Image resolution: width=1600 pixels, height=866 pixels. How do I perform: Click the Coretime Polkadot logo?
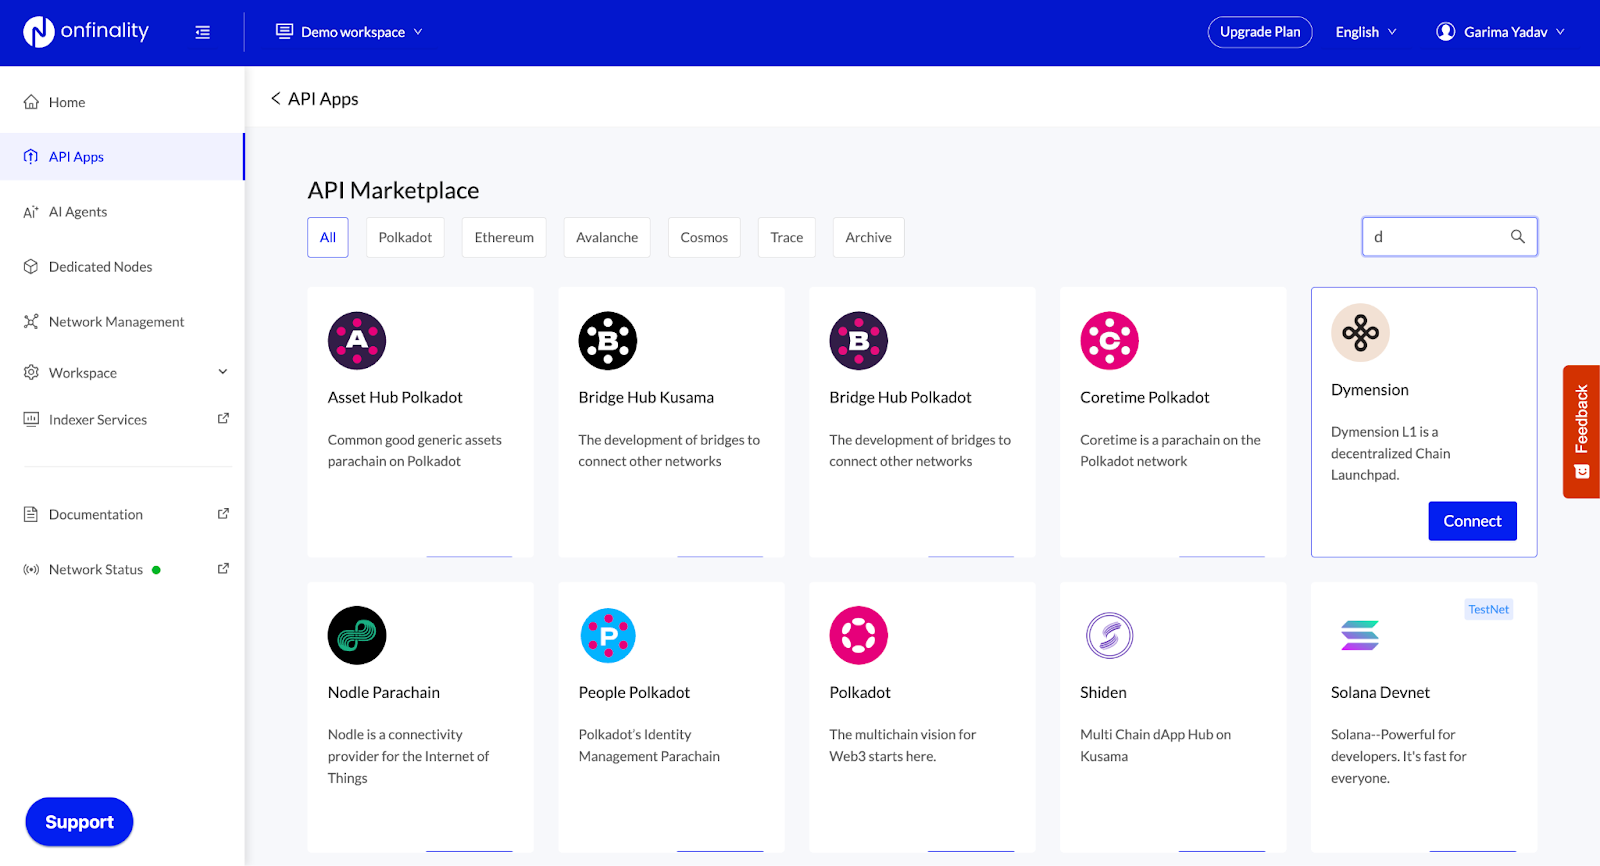click(1110, 341)
